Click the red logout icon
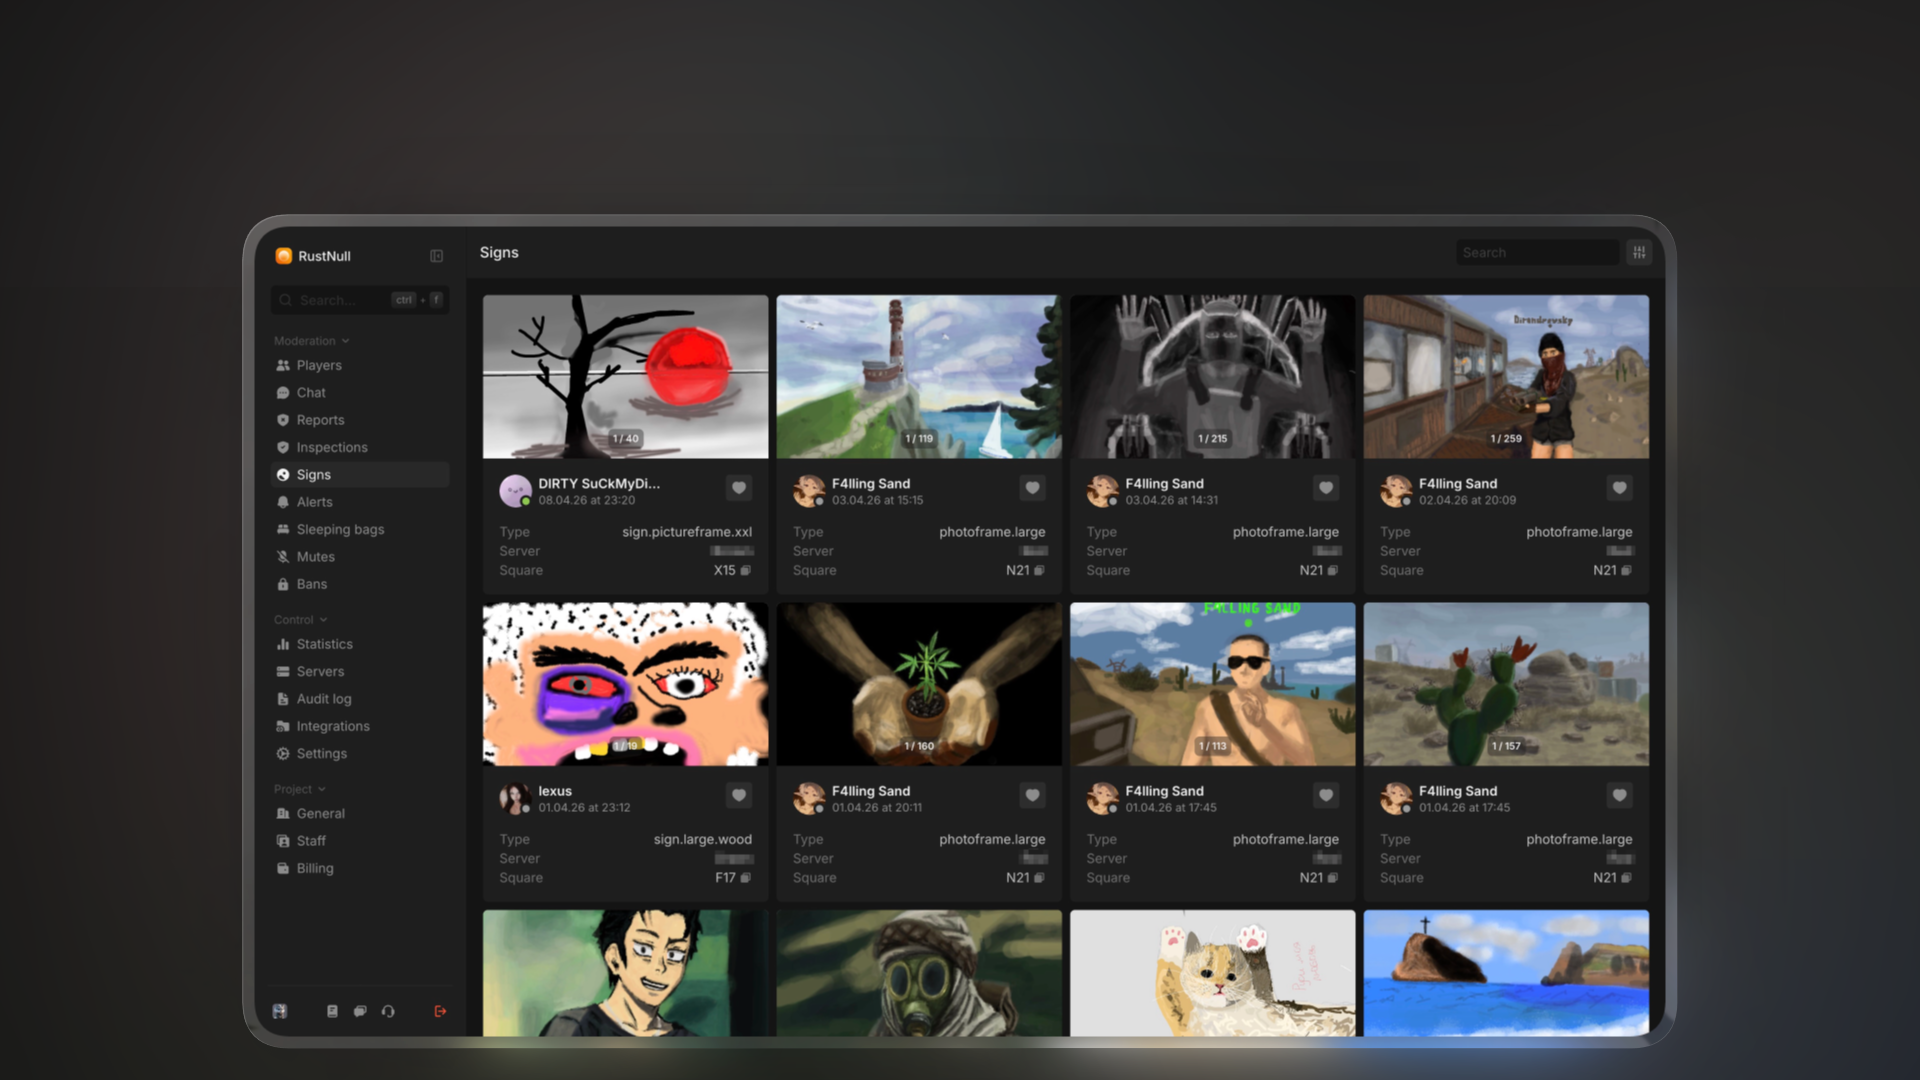 [x=440, y=1011]
